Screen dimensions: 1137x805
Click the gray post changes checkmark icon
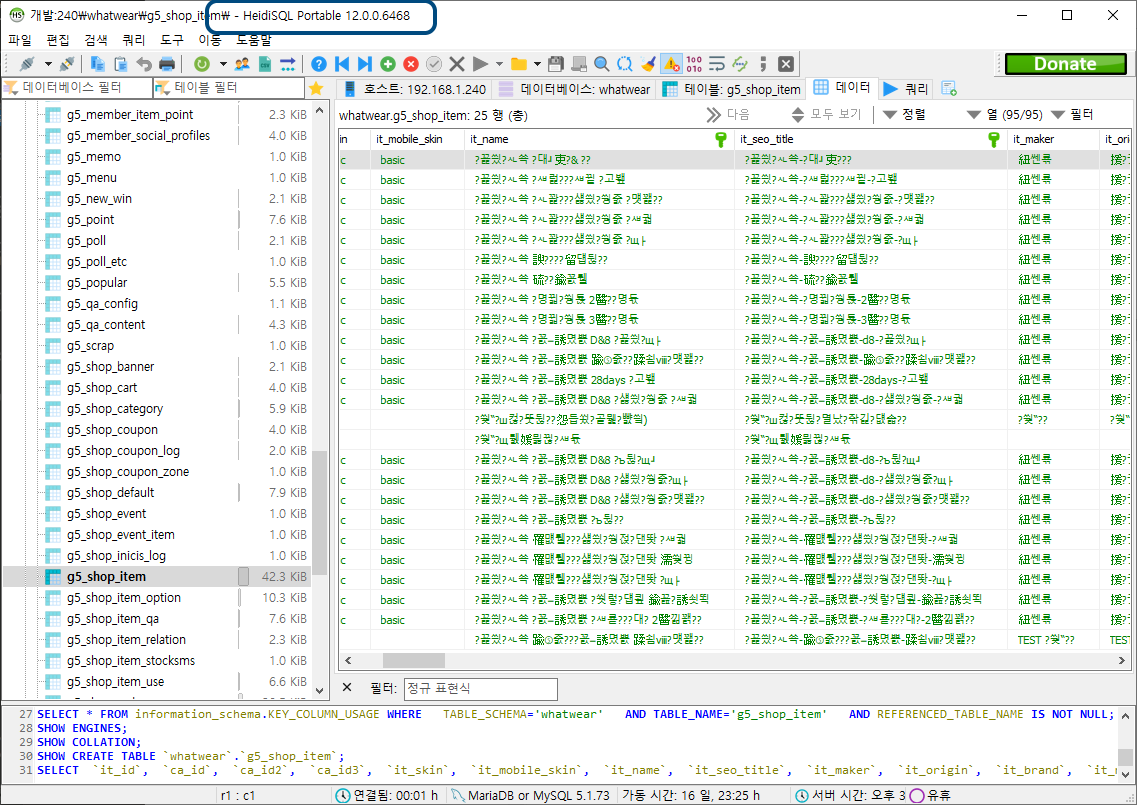[x=434, y=64]
